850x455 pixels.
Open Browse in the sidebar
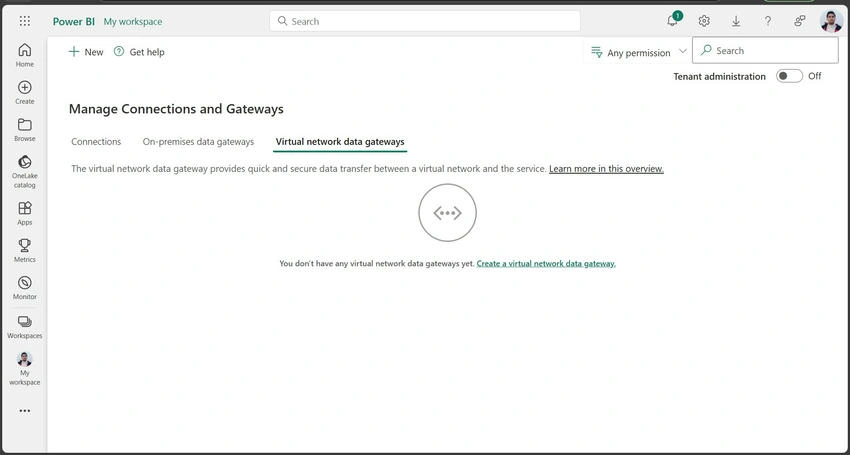pyautogui.click(x=24, y=130)
